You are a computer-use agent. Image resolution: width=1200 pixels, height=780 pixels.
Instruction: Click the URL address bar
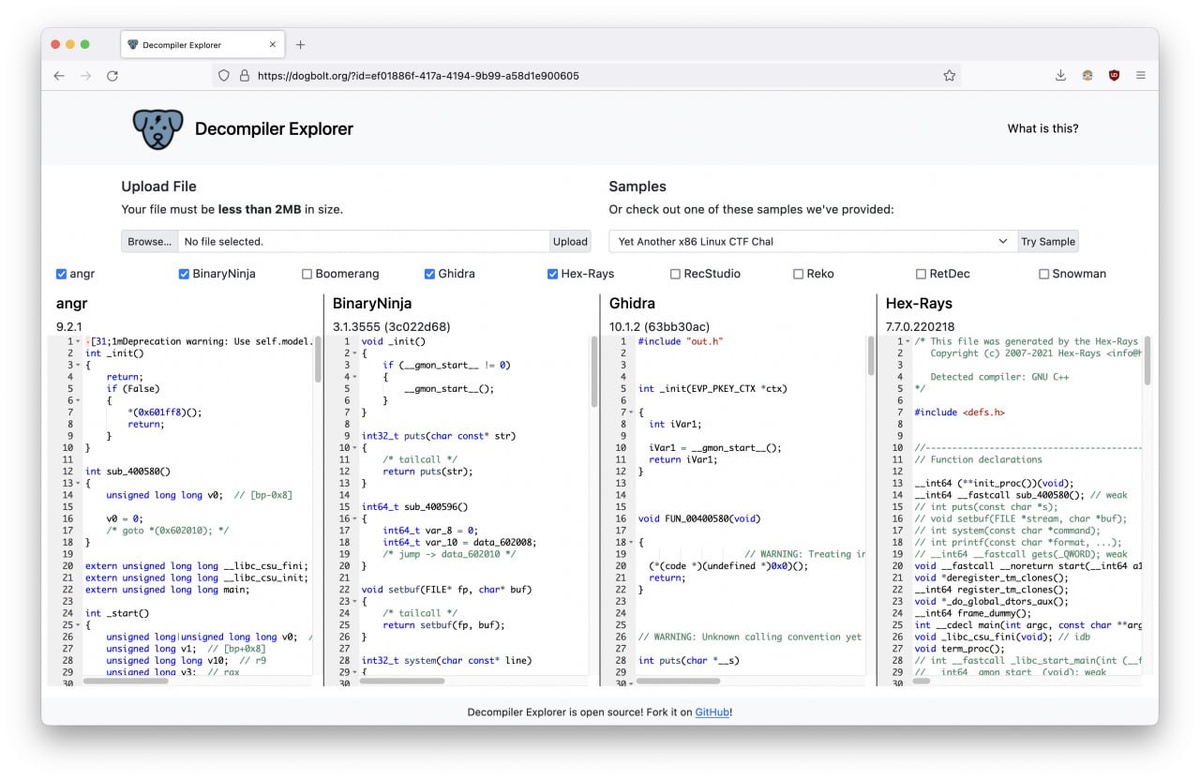point(585,76)
